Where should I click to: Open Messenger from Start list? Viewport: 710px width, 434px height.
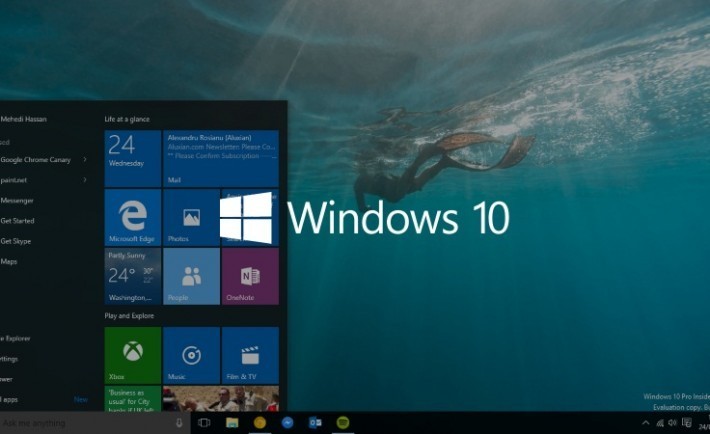coord(17,200)
